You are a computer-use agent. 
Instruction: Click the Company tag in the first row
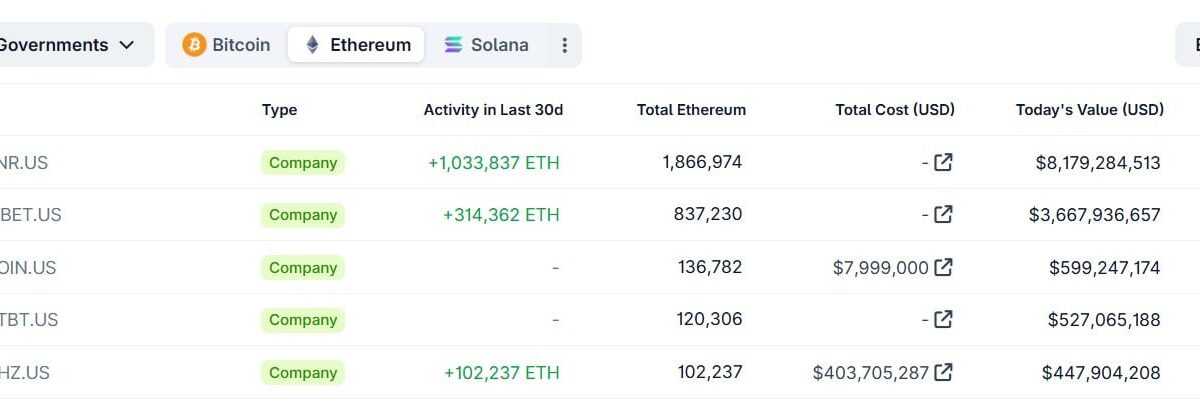302,162
